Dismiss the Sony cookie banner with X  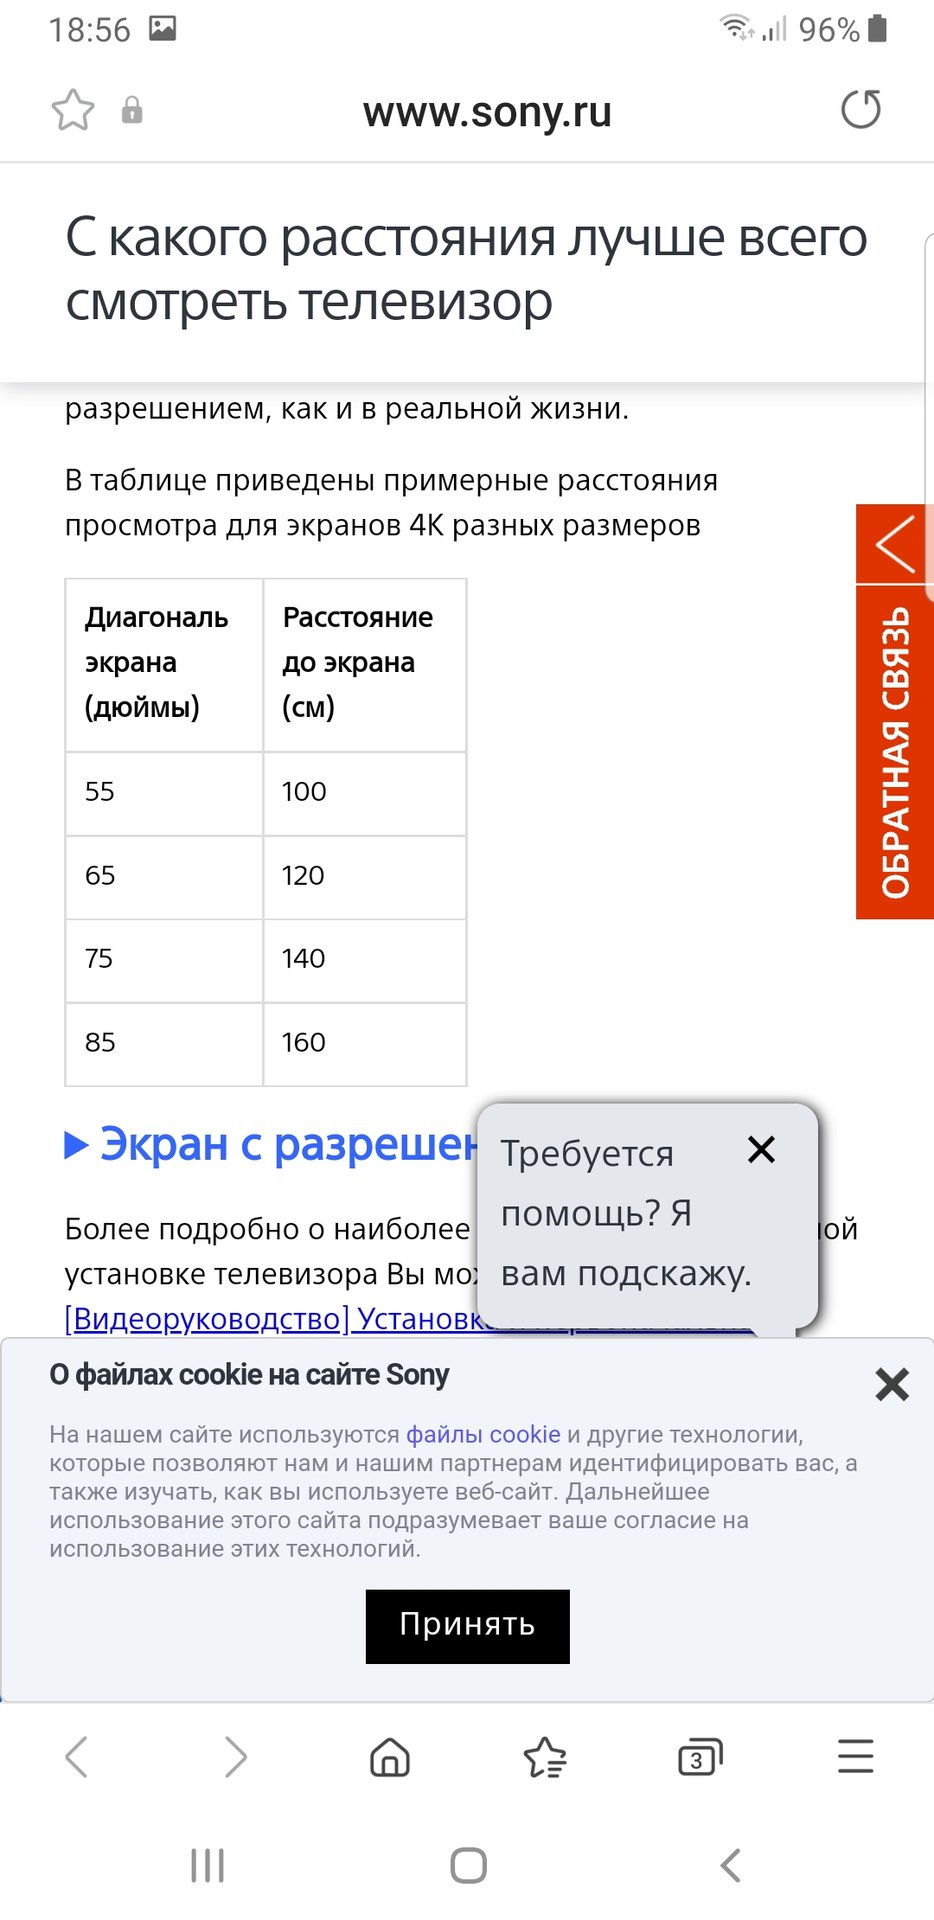(x=891, y=1385)
